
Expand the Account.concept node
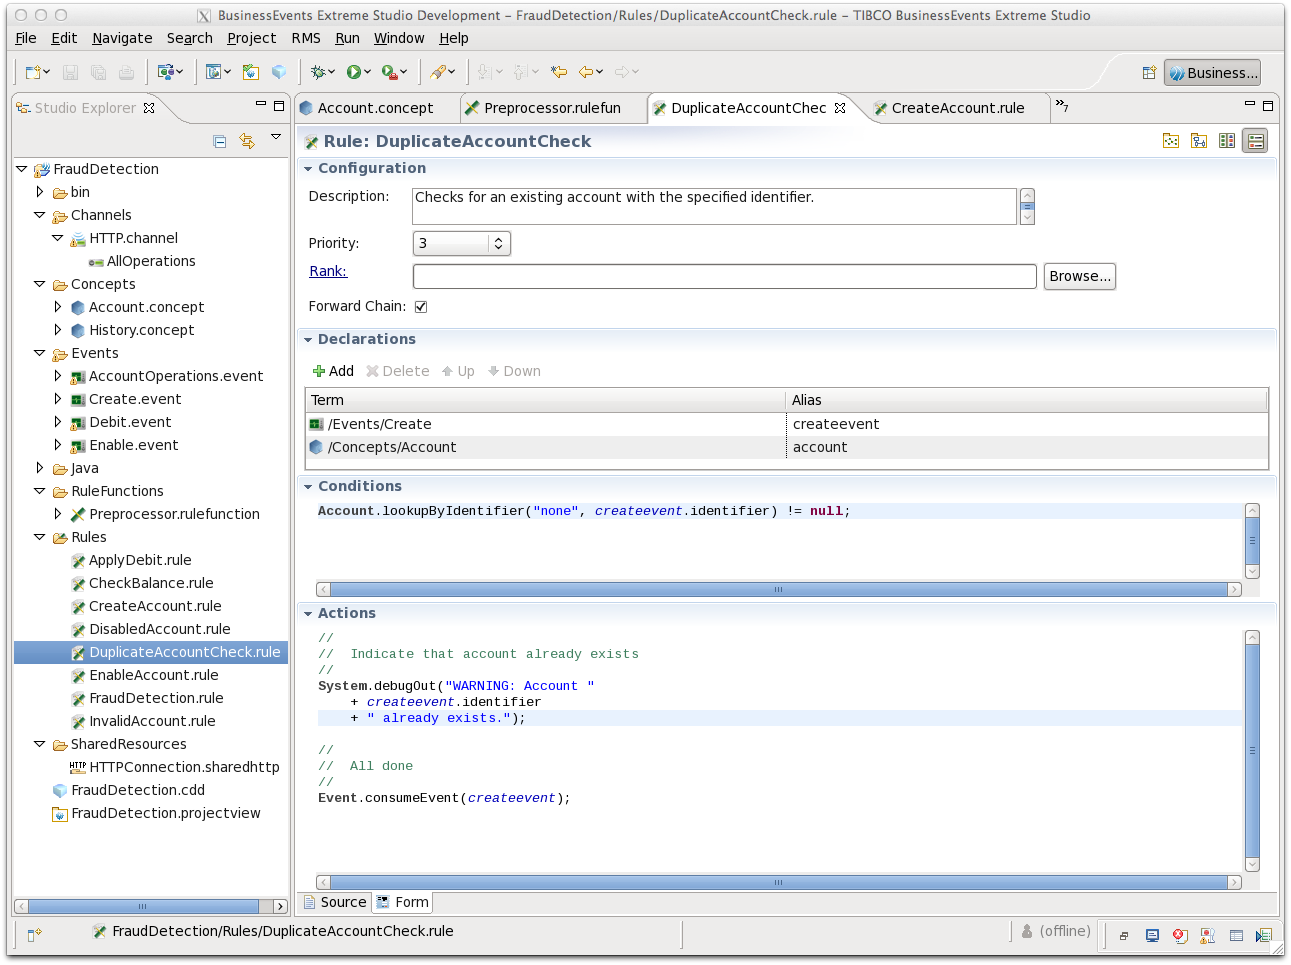pos(58,307)
